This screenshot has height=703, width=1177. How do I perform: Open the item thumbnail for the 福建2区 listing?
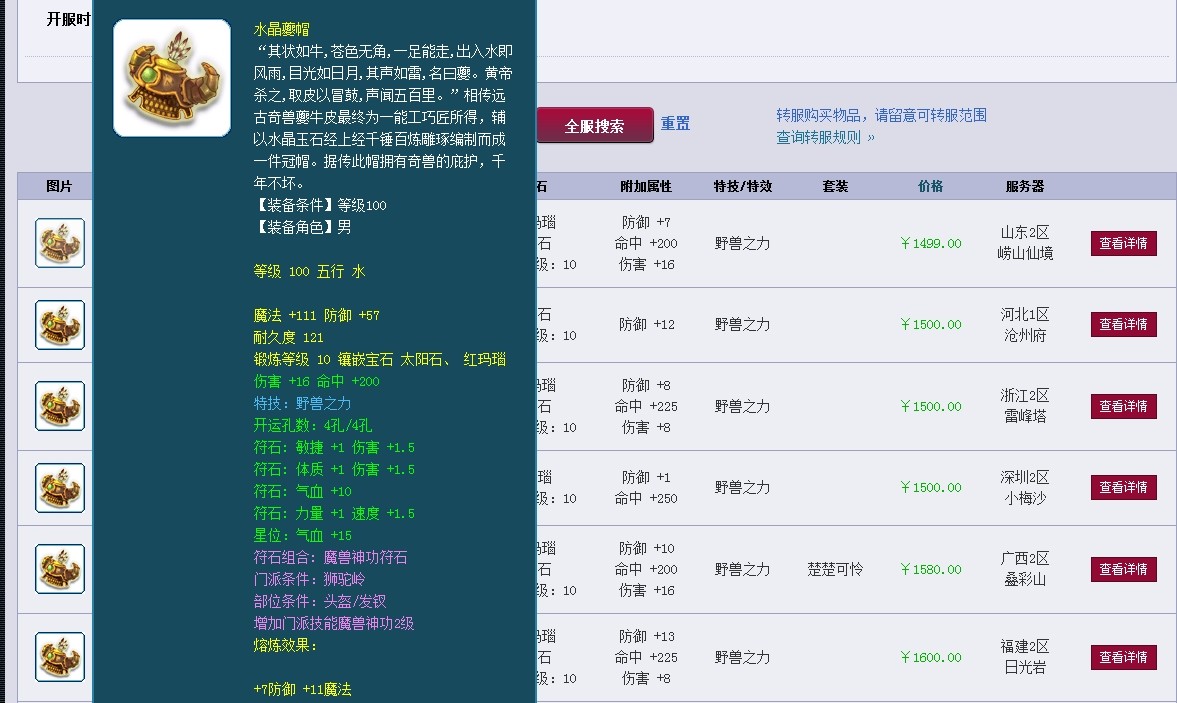[60, 657]
